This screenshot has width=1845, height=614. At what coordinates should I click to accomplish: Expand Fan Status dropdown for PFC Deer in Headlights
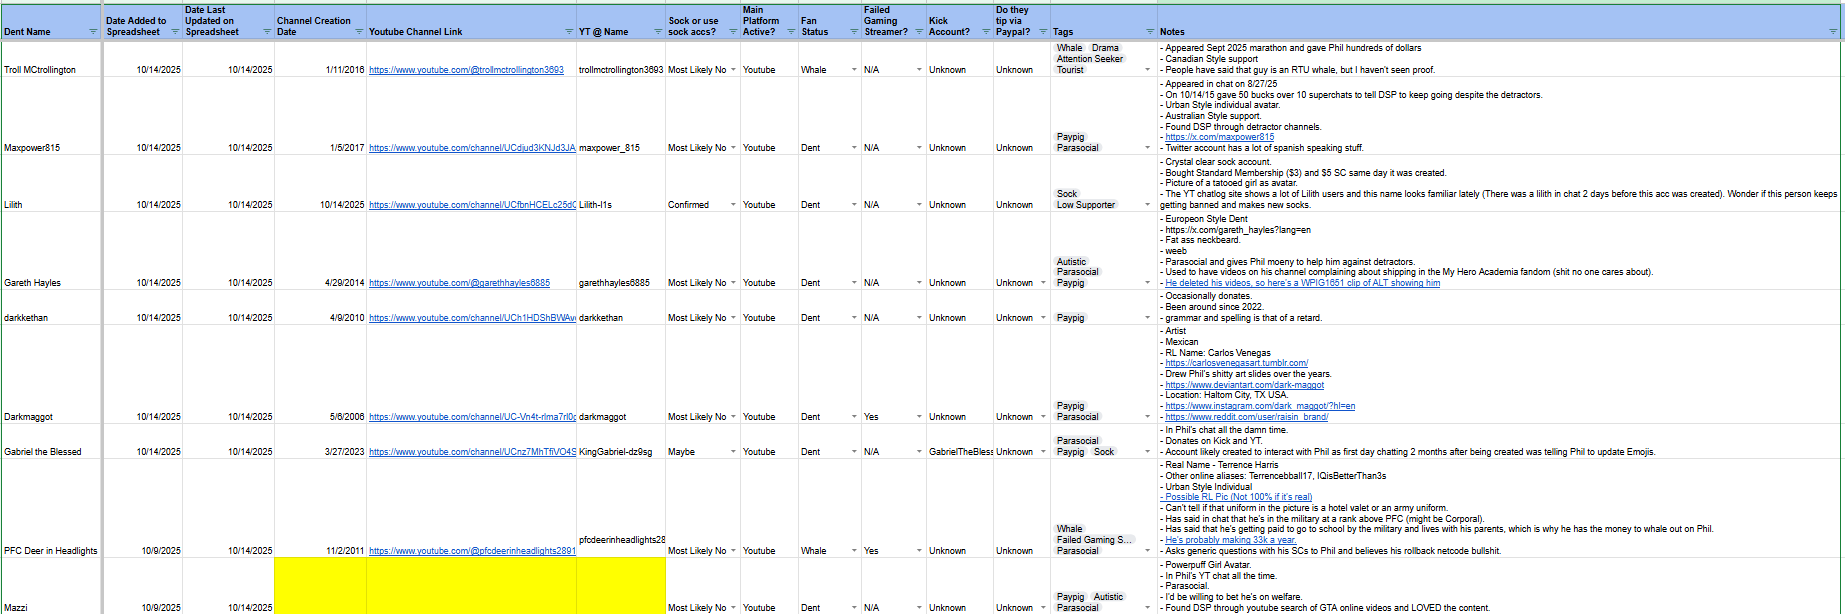(x=854, y=551)
